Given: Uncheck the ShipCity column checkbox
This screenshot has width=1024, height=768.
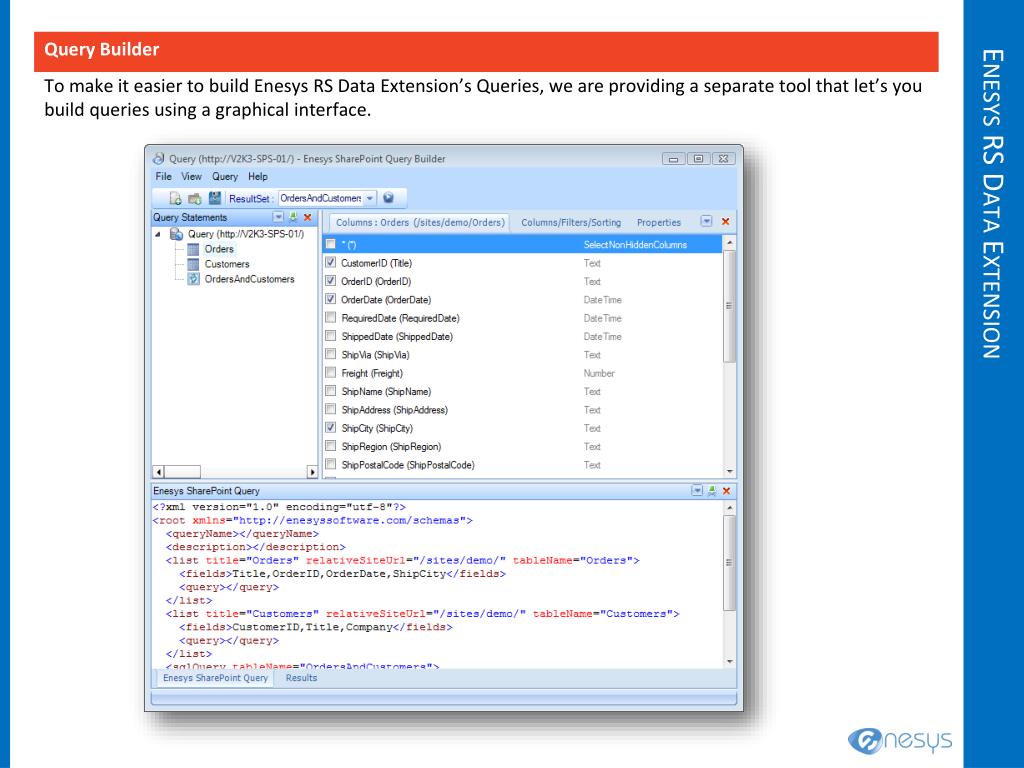Looking at the screenshot, I should point(330,428).
